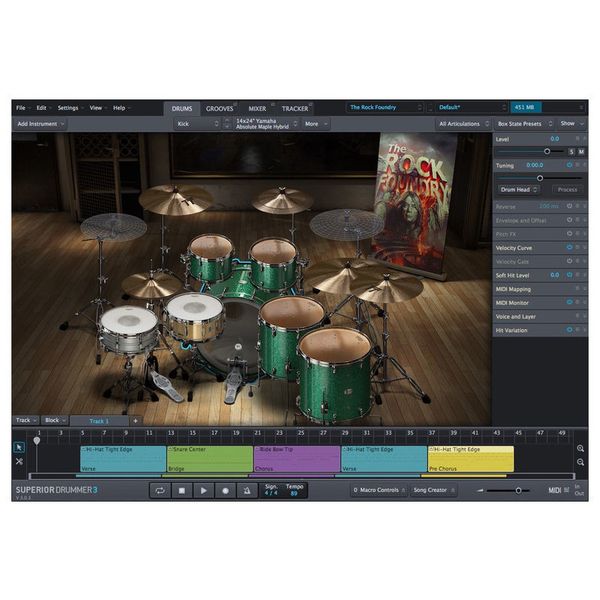Open the Default preset selector
The height and width of the screenshot is (600, 600).
point(472,108)
